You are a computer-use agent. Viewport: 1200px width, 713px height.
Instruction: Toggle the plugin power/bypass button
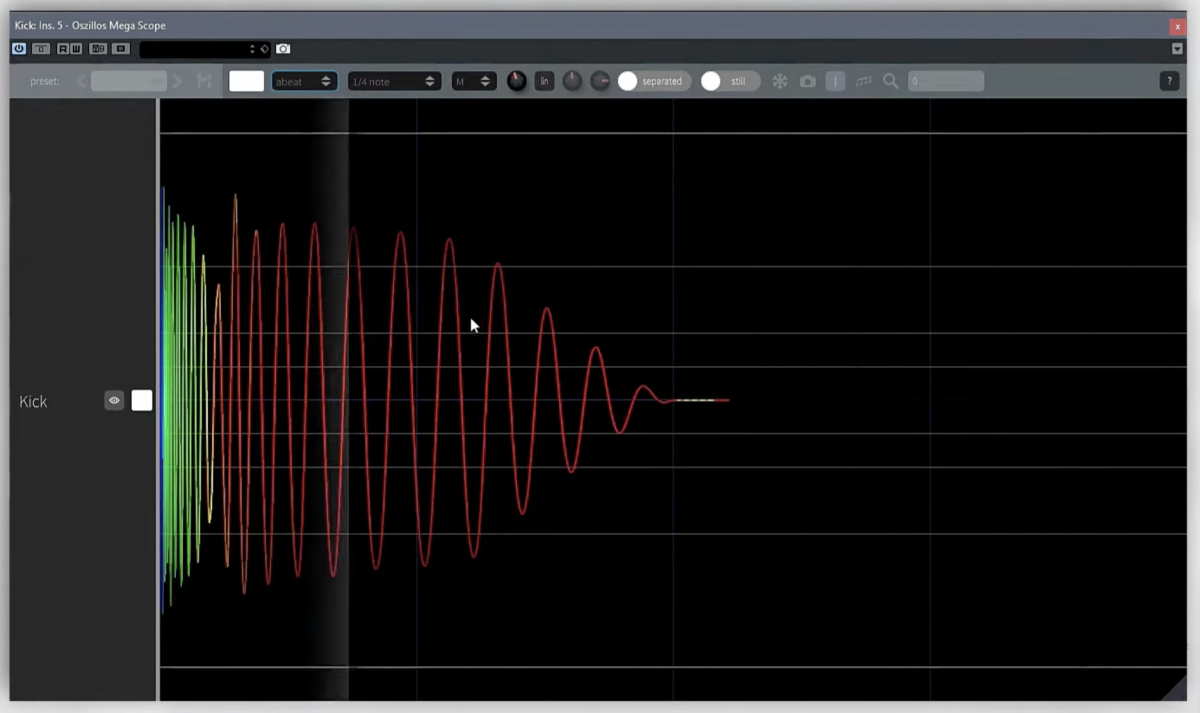(19, 48)
